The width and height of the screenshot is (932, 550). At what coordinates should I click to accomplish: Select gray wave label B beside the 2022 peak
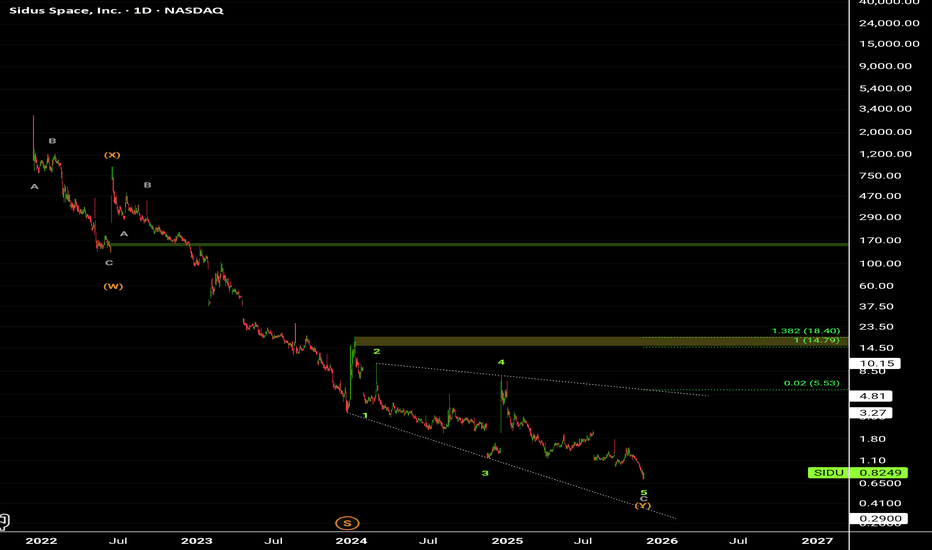coord(52,141)
